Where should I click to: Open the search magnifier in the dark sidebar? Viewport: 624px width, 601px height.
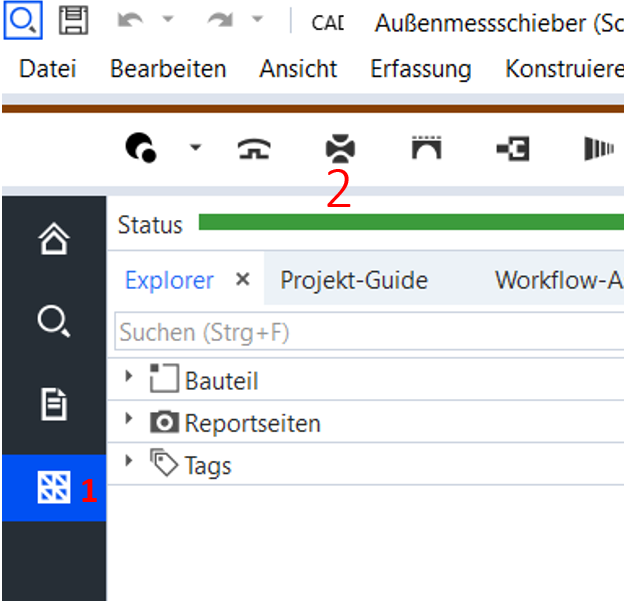pyautogui.click(x=54, y=321)
